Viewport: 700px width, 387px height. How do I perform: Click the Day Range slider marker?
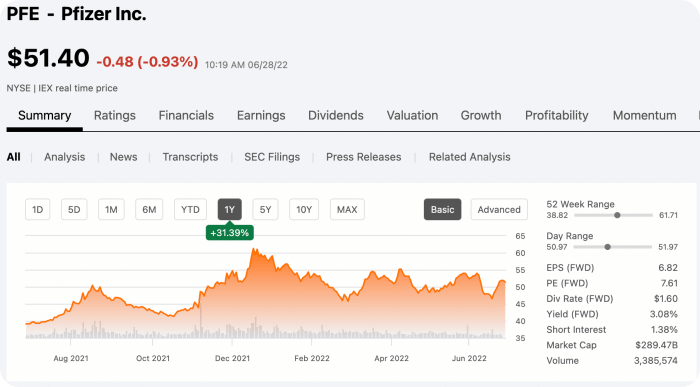(607, 247)
